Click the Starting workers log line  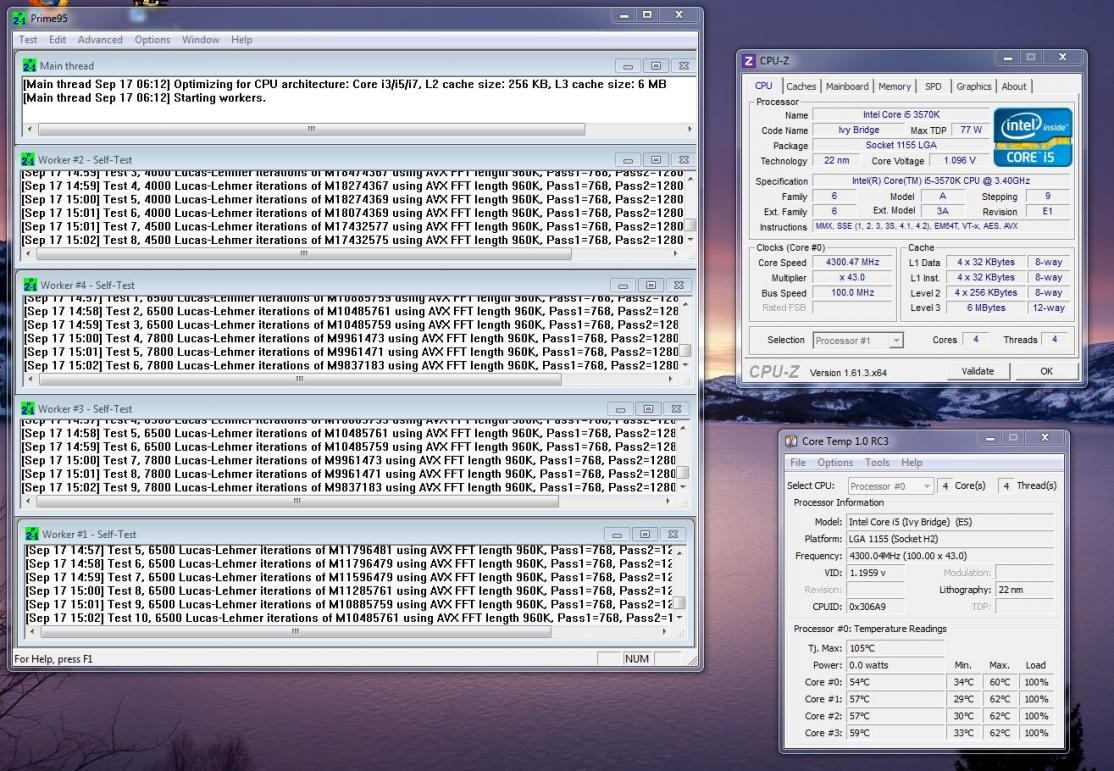click(144, 97)
